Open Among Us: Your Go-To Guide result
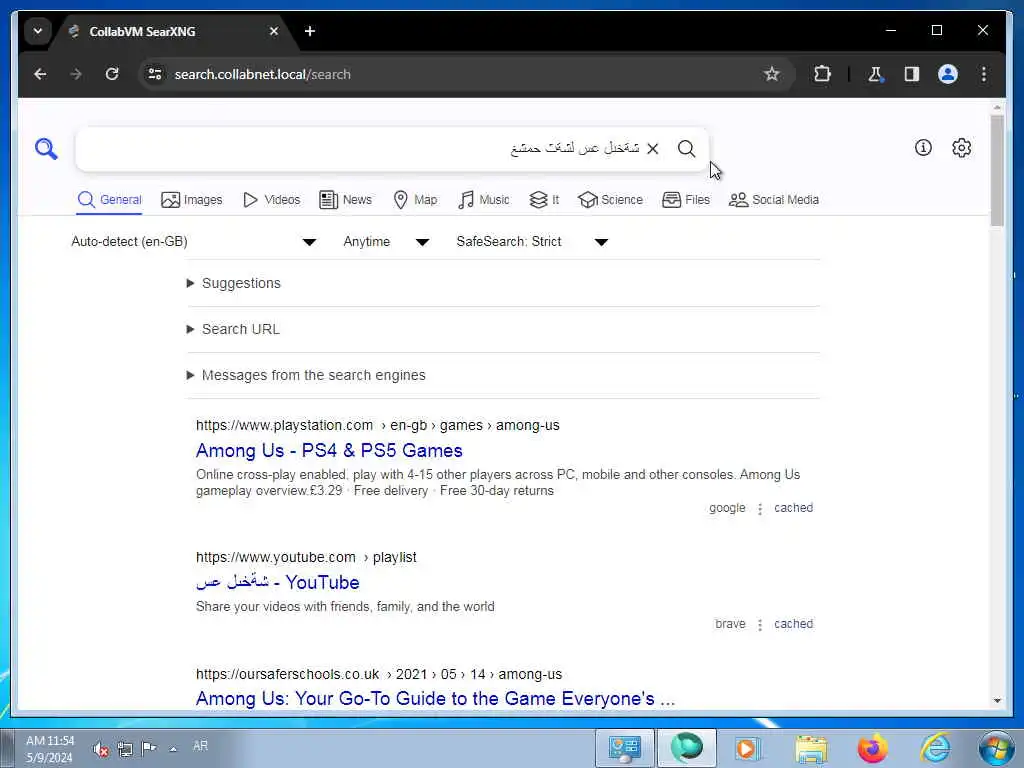Viewport: 1024px width, 768px height. (x=435, y=699)
